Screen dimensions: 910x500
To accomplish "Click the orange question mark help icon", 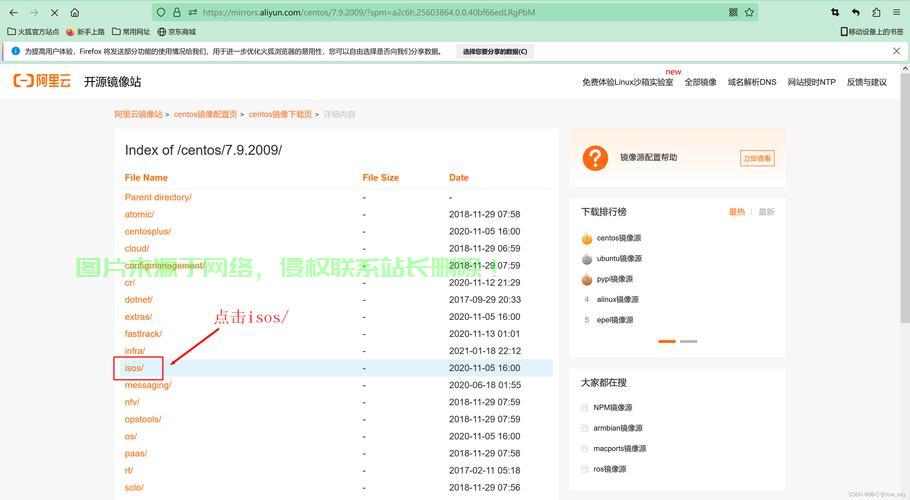I will click(x=595, y=158).
